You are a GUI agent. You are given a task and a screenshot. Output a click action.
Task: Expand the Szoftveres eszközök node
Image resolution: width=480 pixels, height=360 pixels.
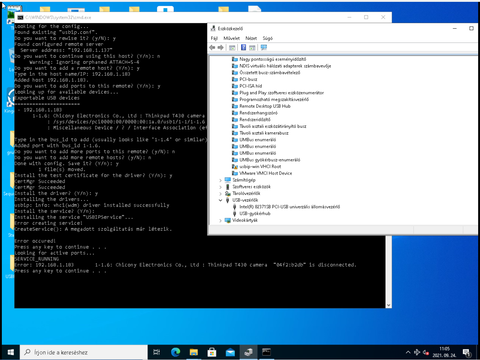coord(220,187)
